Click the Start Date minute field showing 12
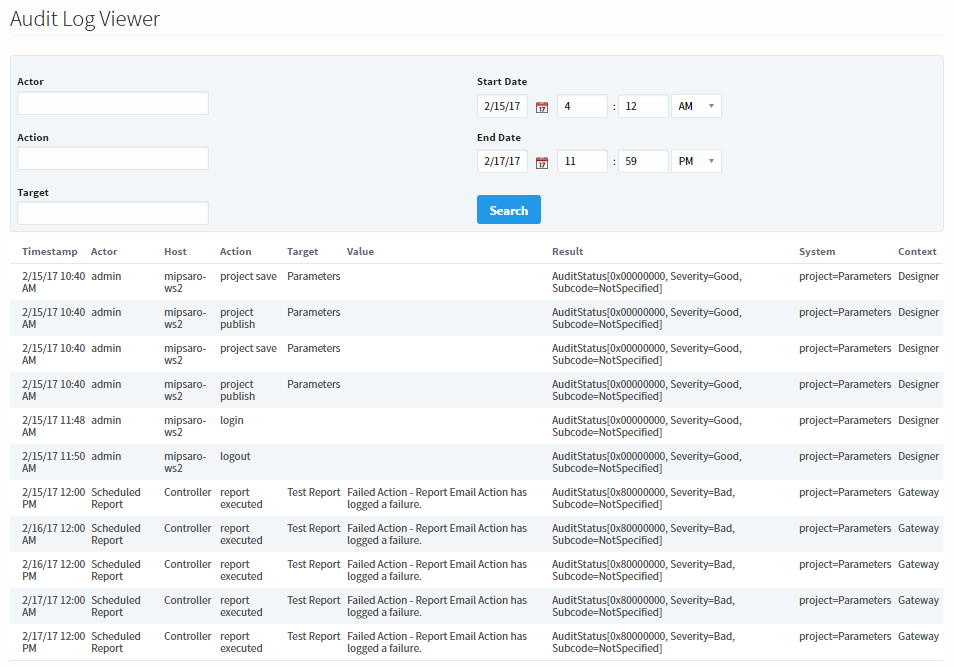Image resolution: width=954 pixels, height=667 pixels. (x=640, y=106)
